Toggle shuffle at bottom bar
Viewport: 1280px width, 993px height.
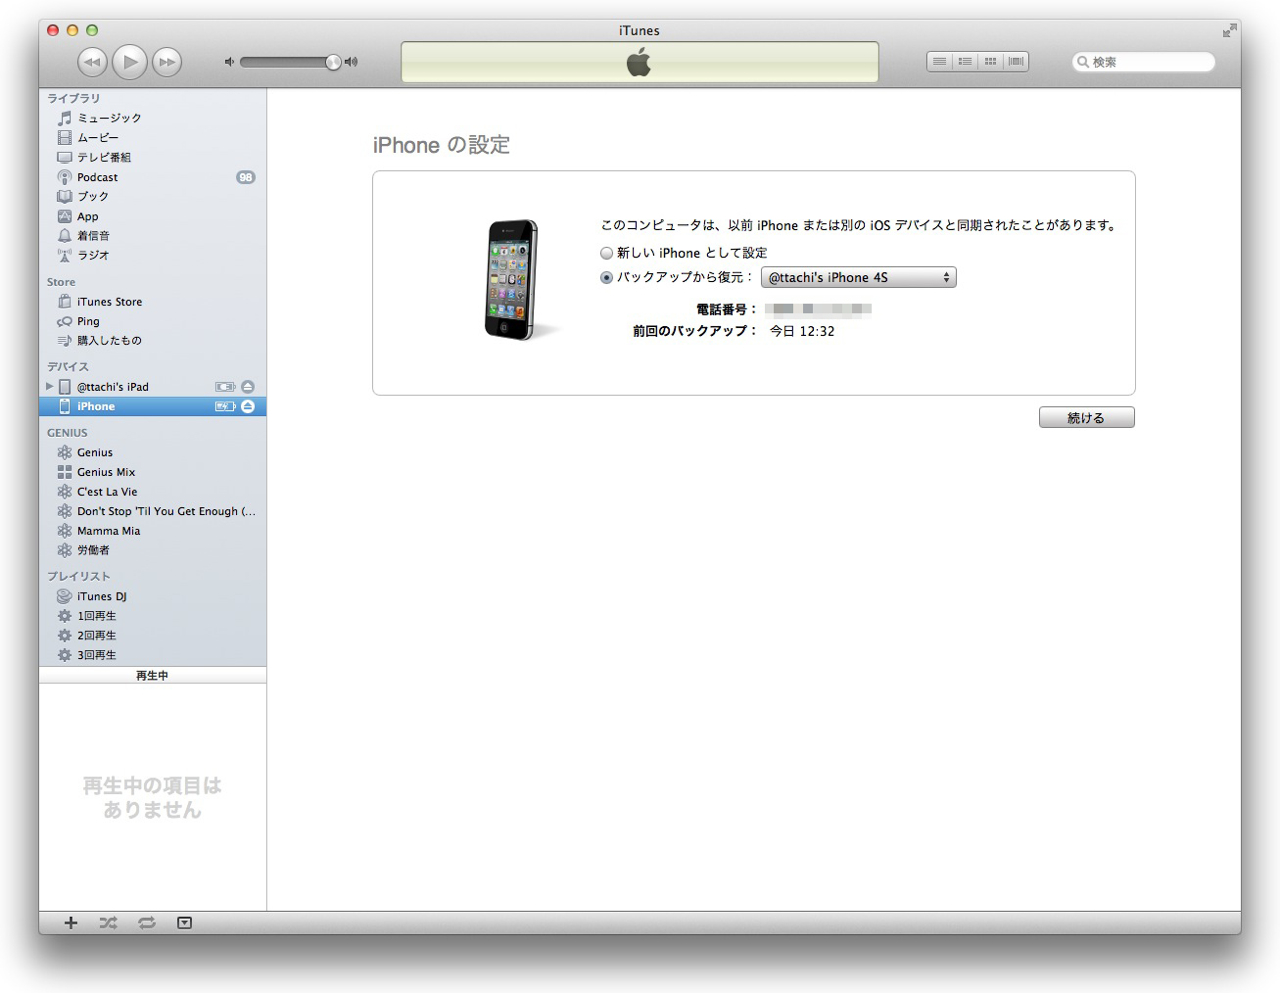click(x=108, y=923)
